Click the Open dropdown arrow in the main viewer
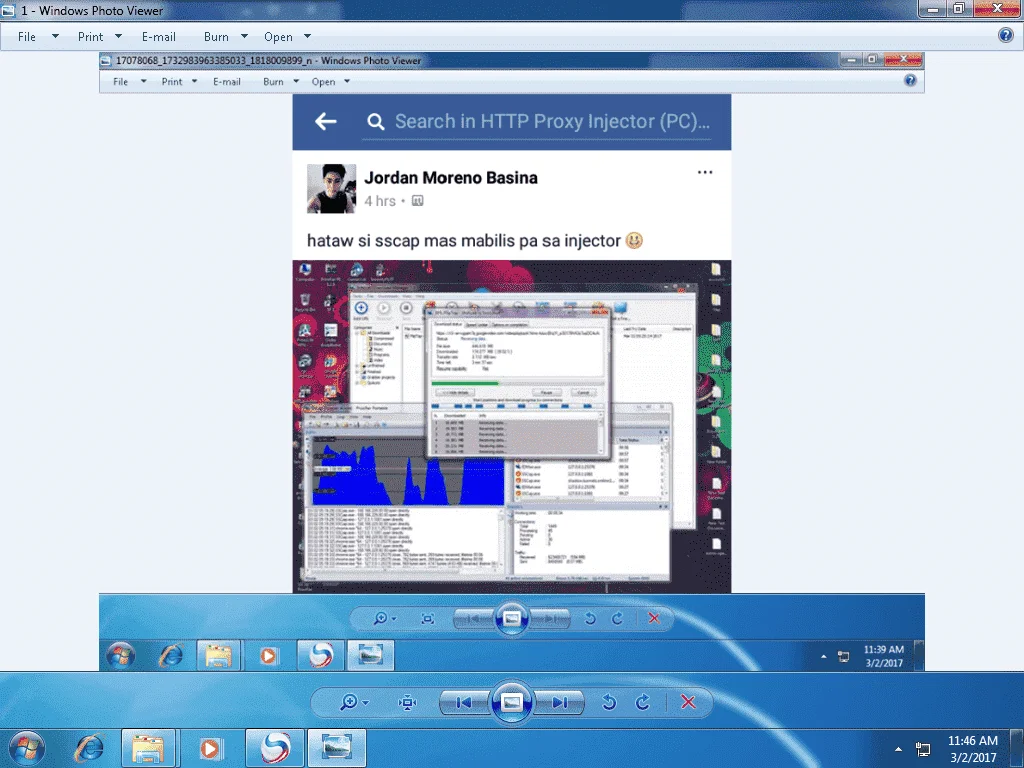Image resolution: width=1024 pixels, height=768 pixels. tap(308, 37)
